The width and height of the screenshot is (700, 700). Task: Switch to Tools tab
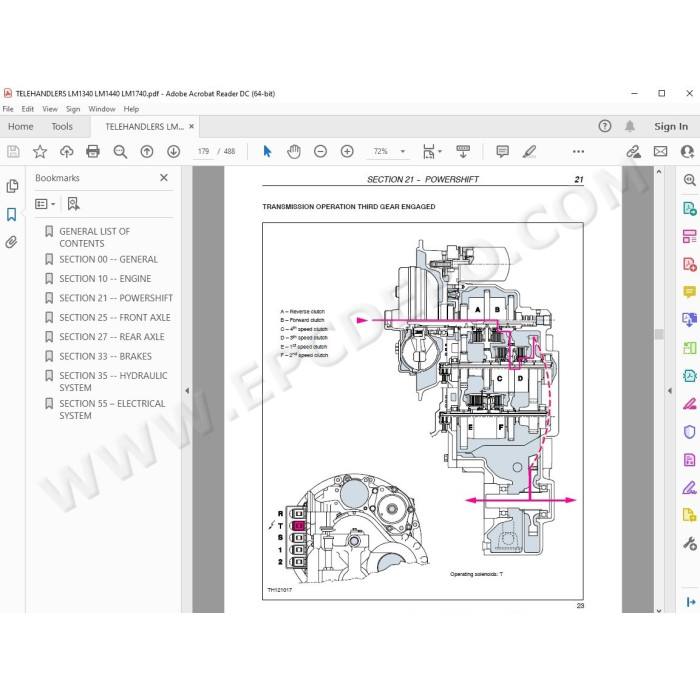(x=62, y=127)
